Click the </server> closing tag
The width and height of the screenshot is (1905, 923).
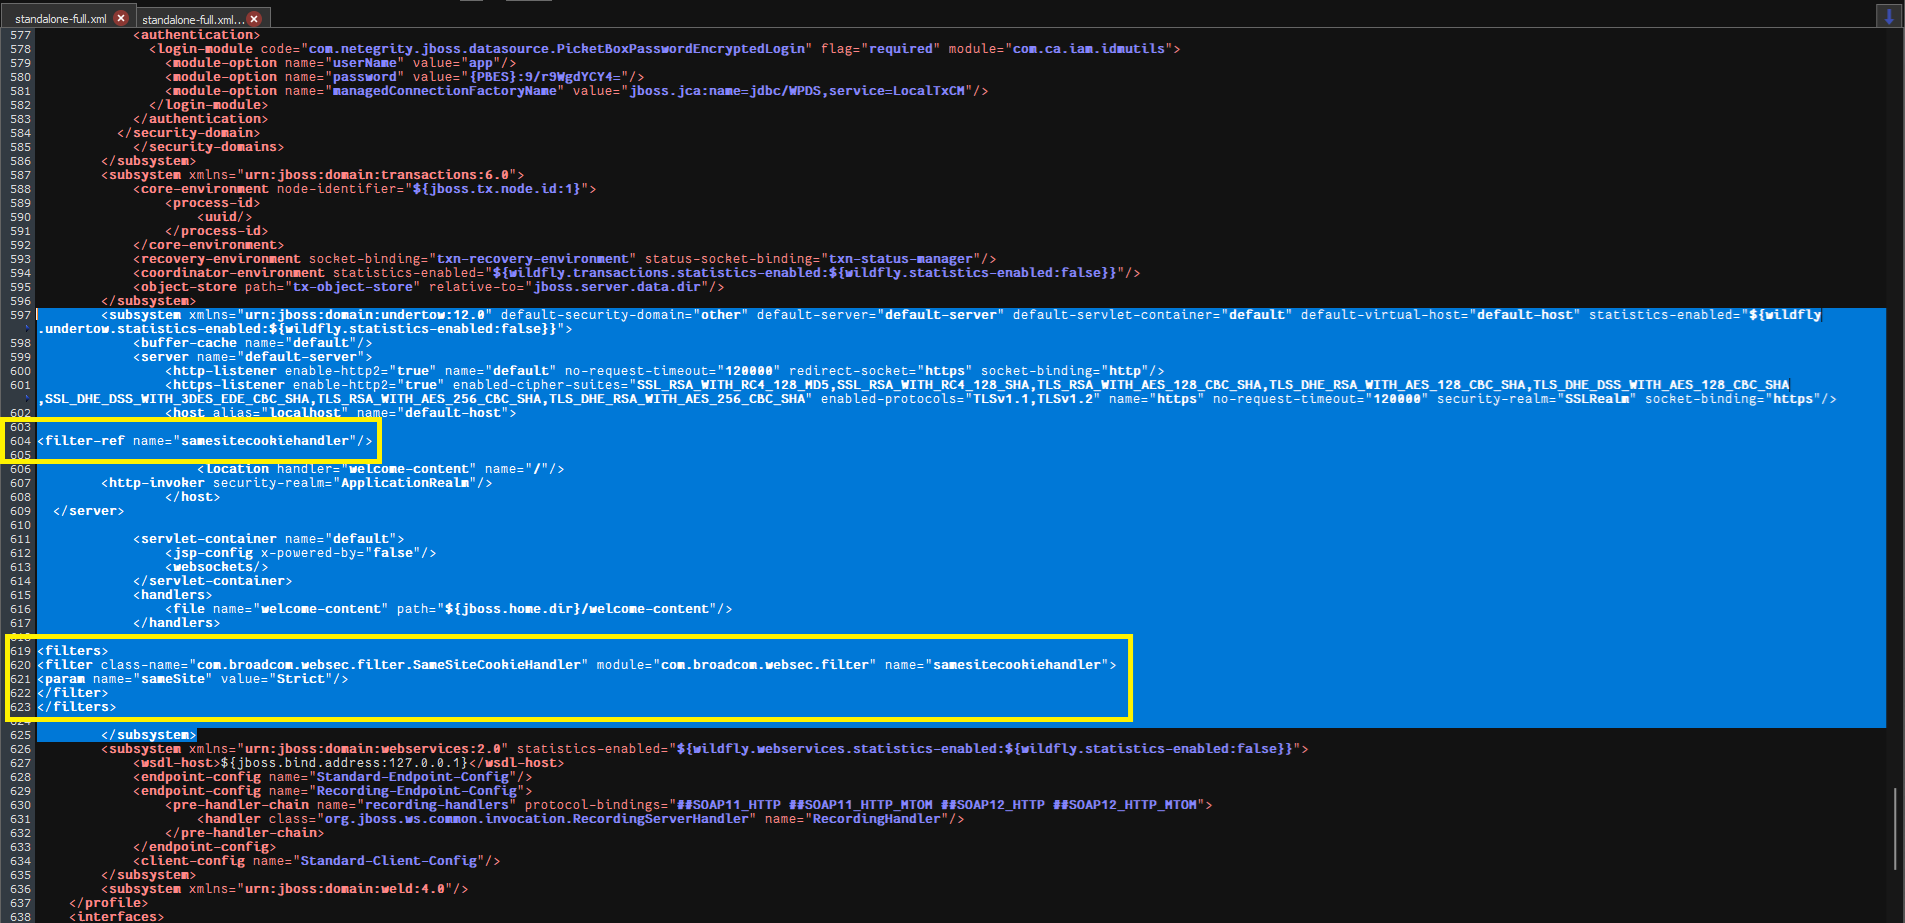[89, 511]
